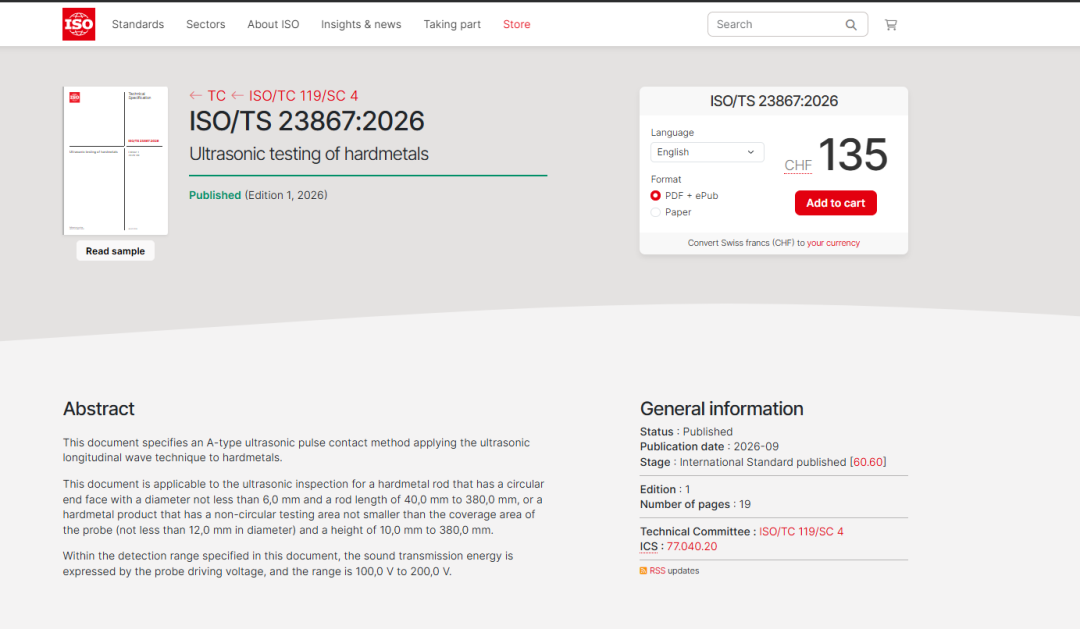Open the ICS 77.040.20 link
The width and height of the screenshot is (1080, 629).
[x=692, y=547]
